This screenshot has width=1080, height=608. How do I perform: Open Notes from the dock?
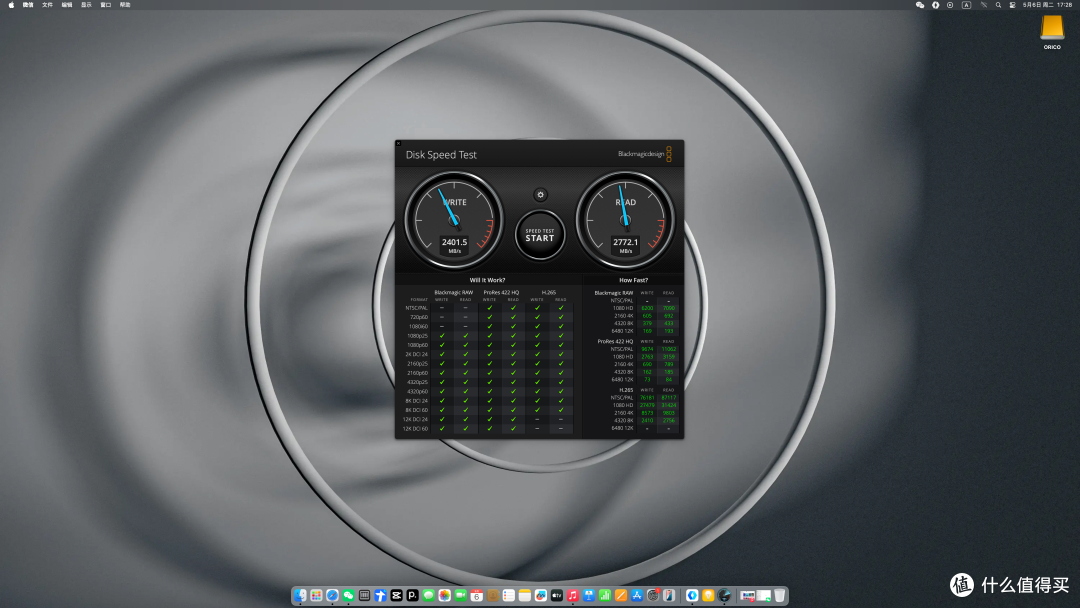tap(524, 595)
